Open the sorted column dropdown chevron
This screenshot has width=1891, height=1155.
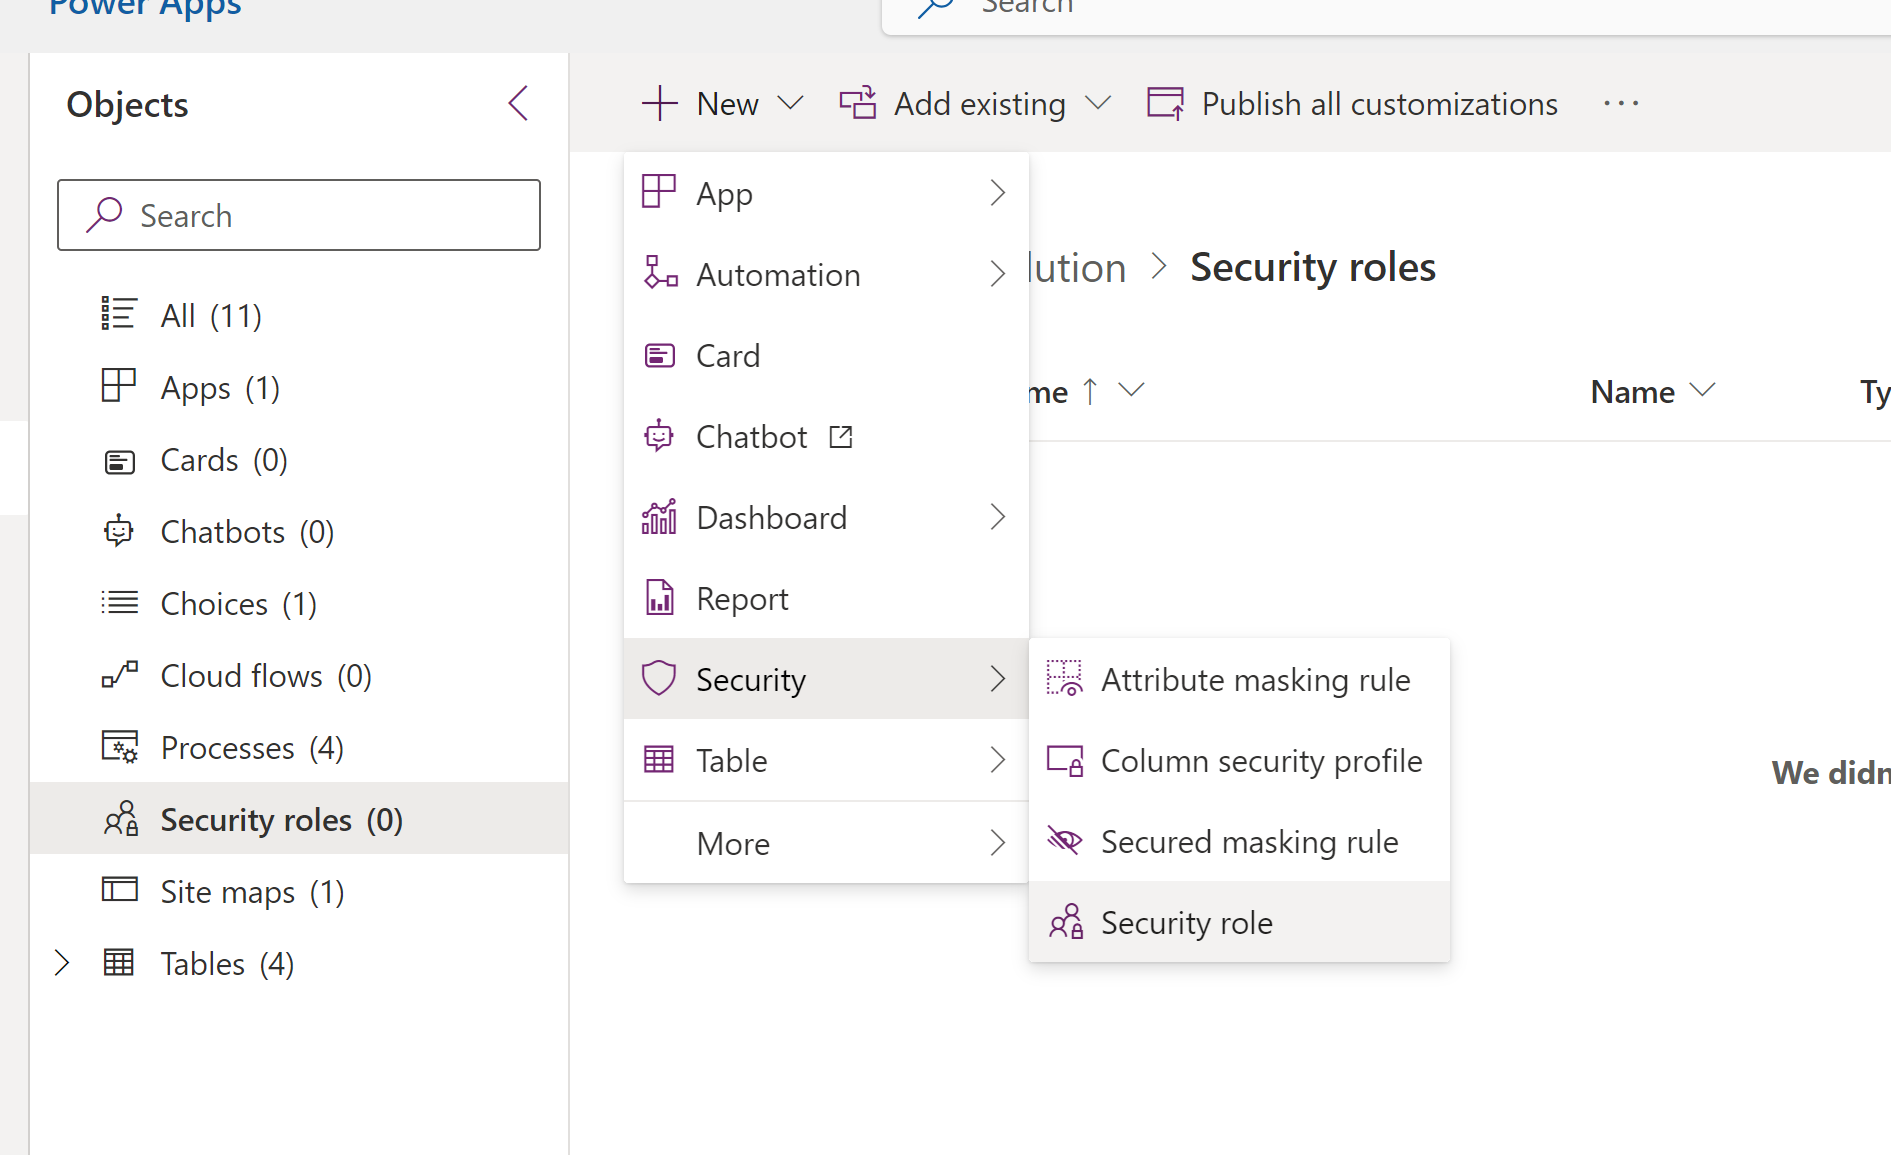point(1131,389)
